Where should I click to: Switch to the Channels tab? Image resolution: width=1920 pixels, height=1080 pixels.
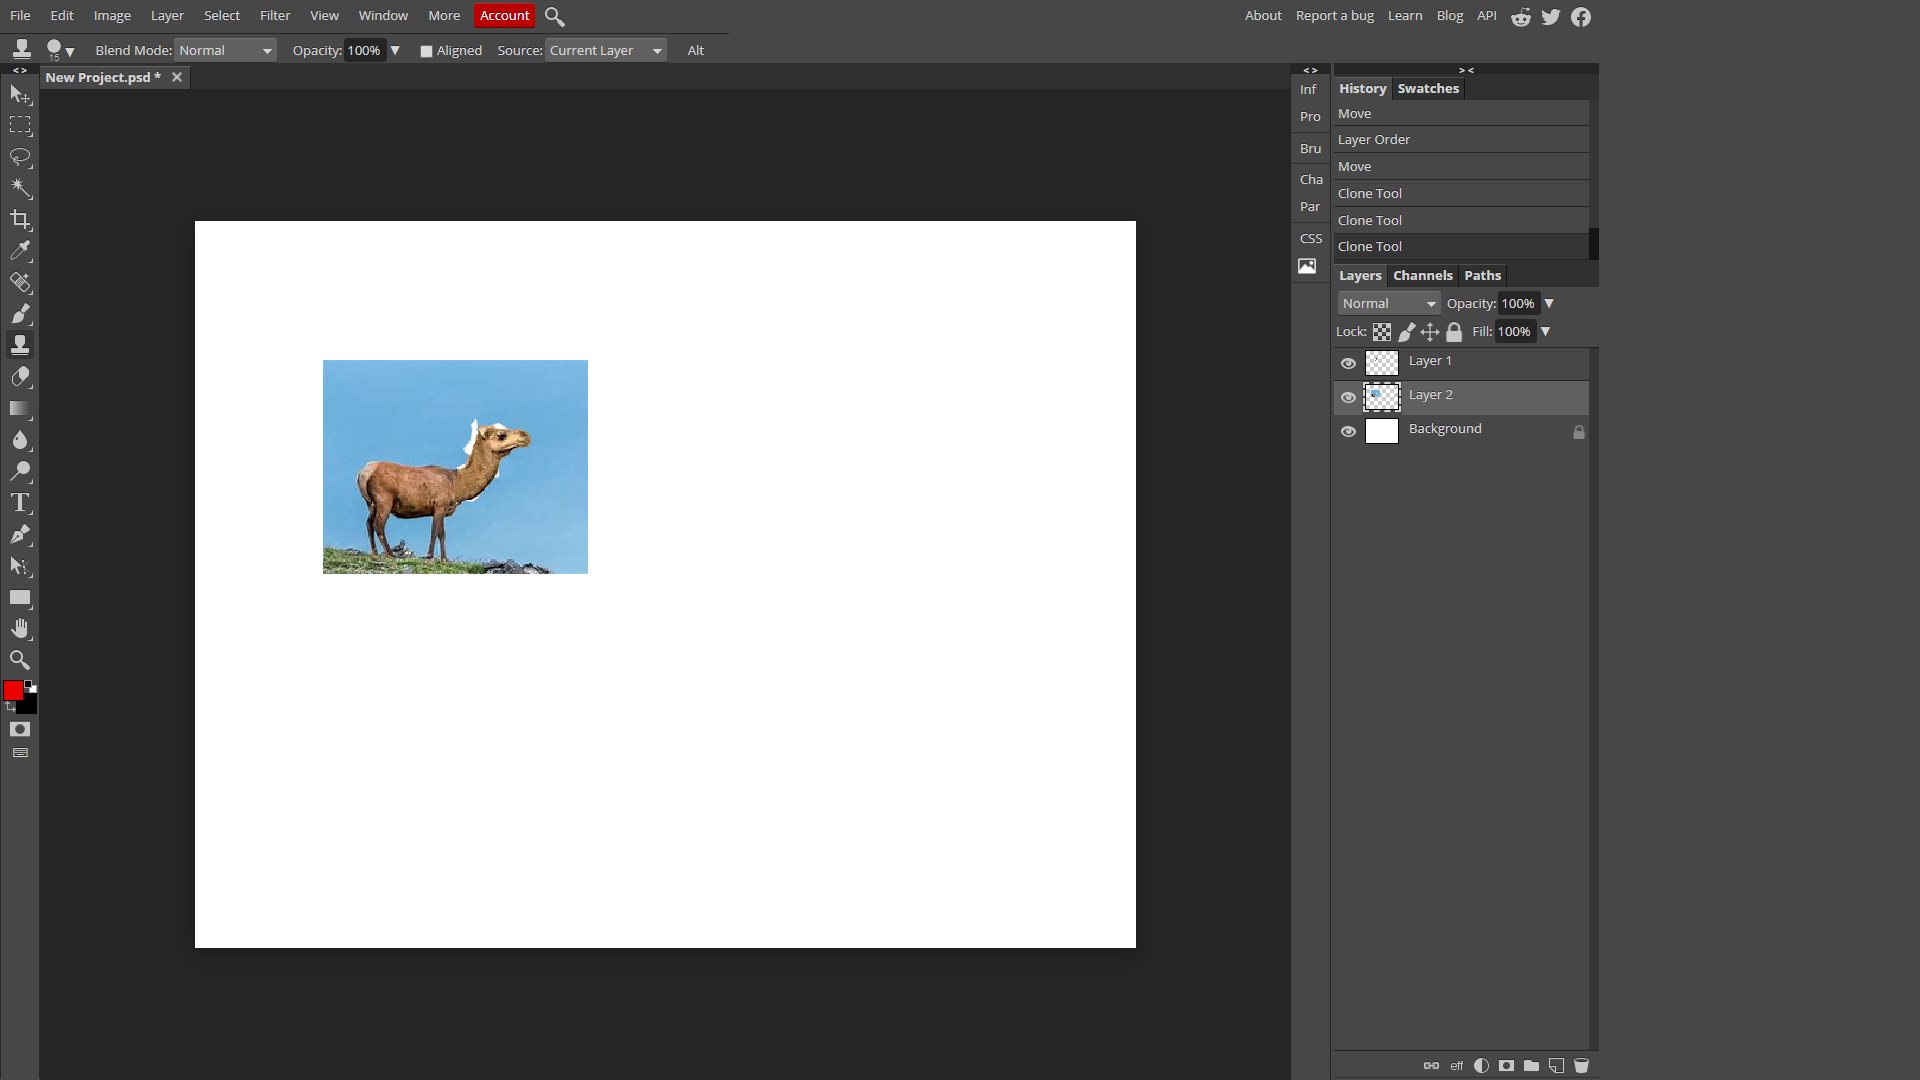pyautogui.click(x=1422, y=275)
